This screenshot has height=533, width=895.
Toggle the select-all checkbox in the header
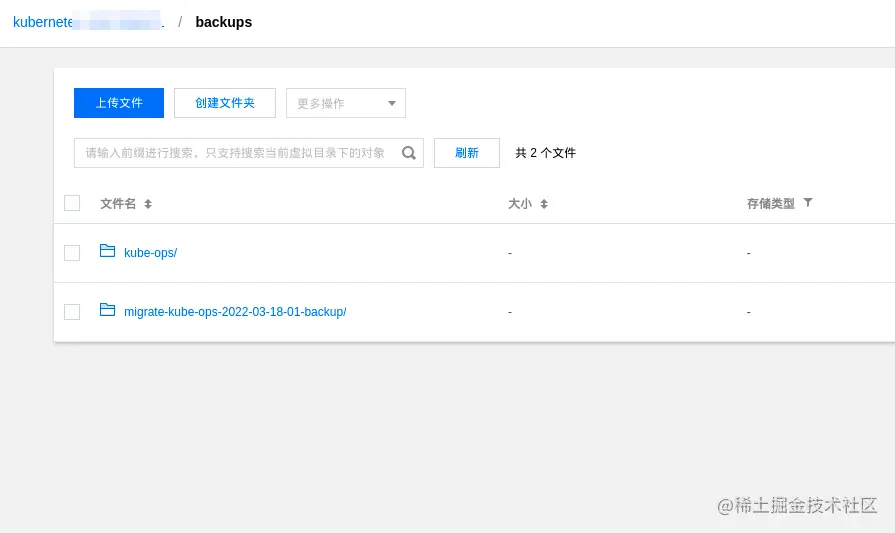pyautogui.click(x=72, y=203)
